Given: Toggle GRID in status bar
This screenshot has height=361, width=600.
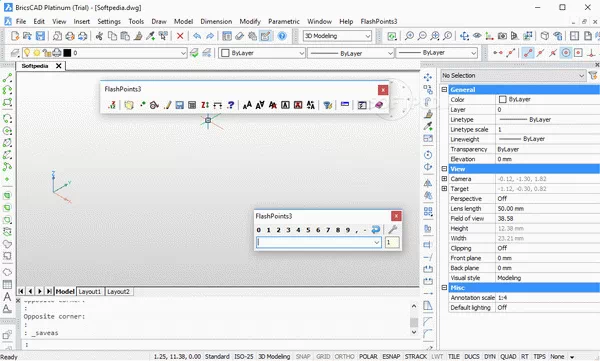Looking at the screenshot, I should [x=323, y=356].
